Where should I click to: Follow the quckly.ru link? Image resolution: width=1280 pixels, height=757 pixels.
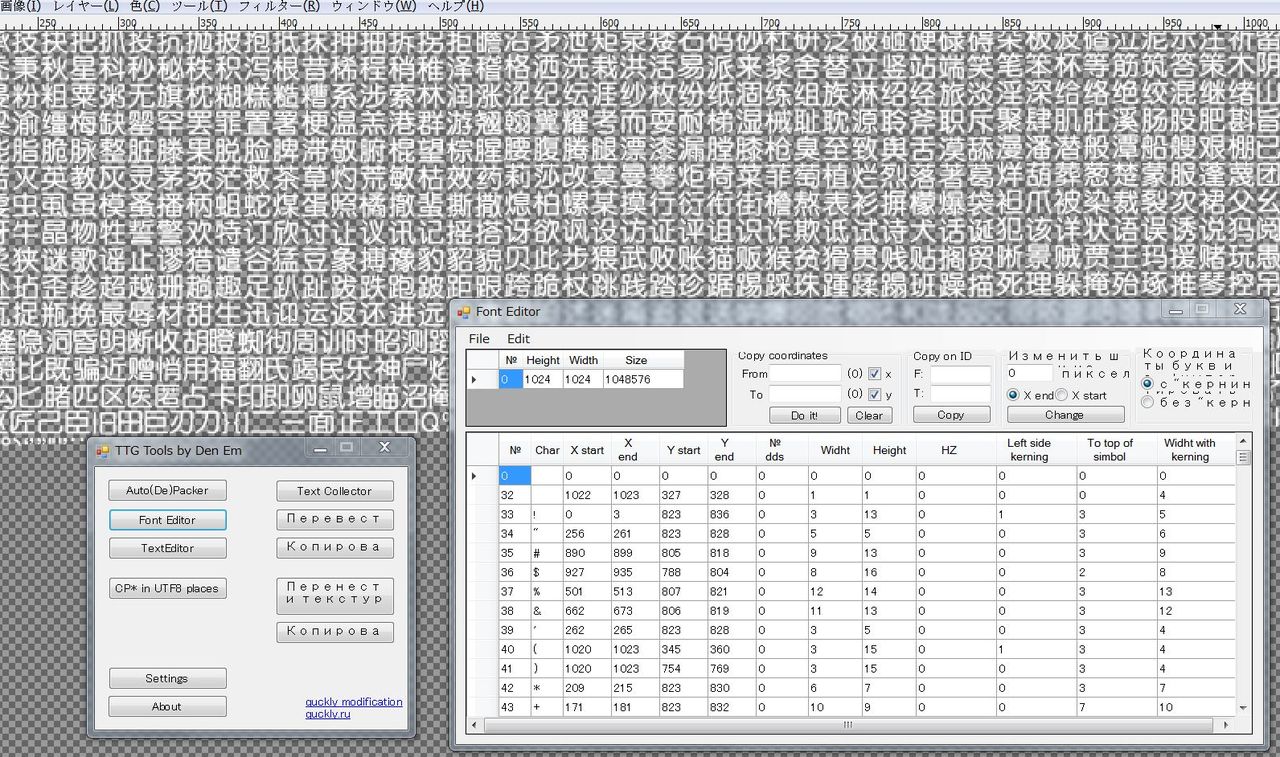click(x=328, y=714)
